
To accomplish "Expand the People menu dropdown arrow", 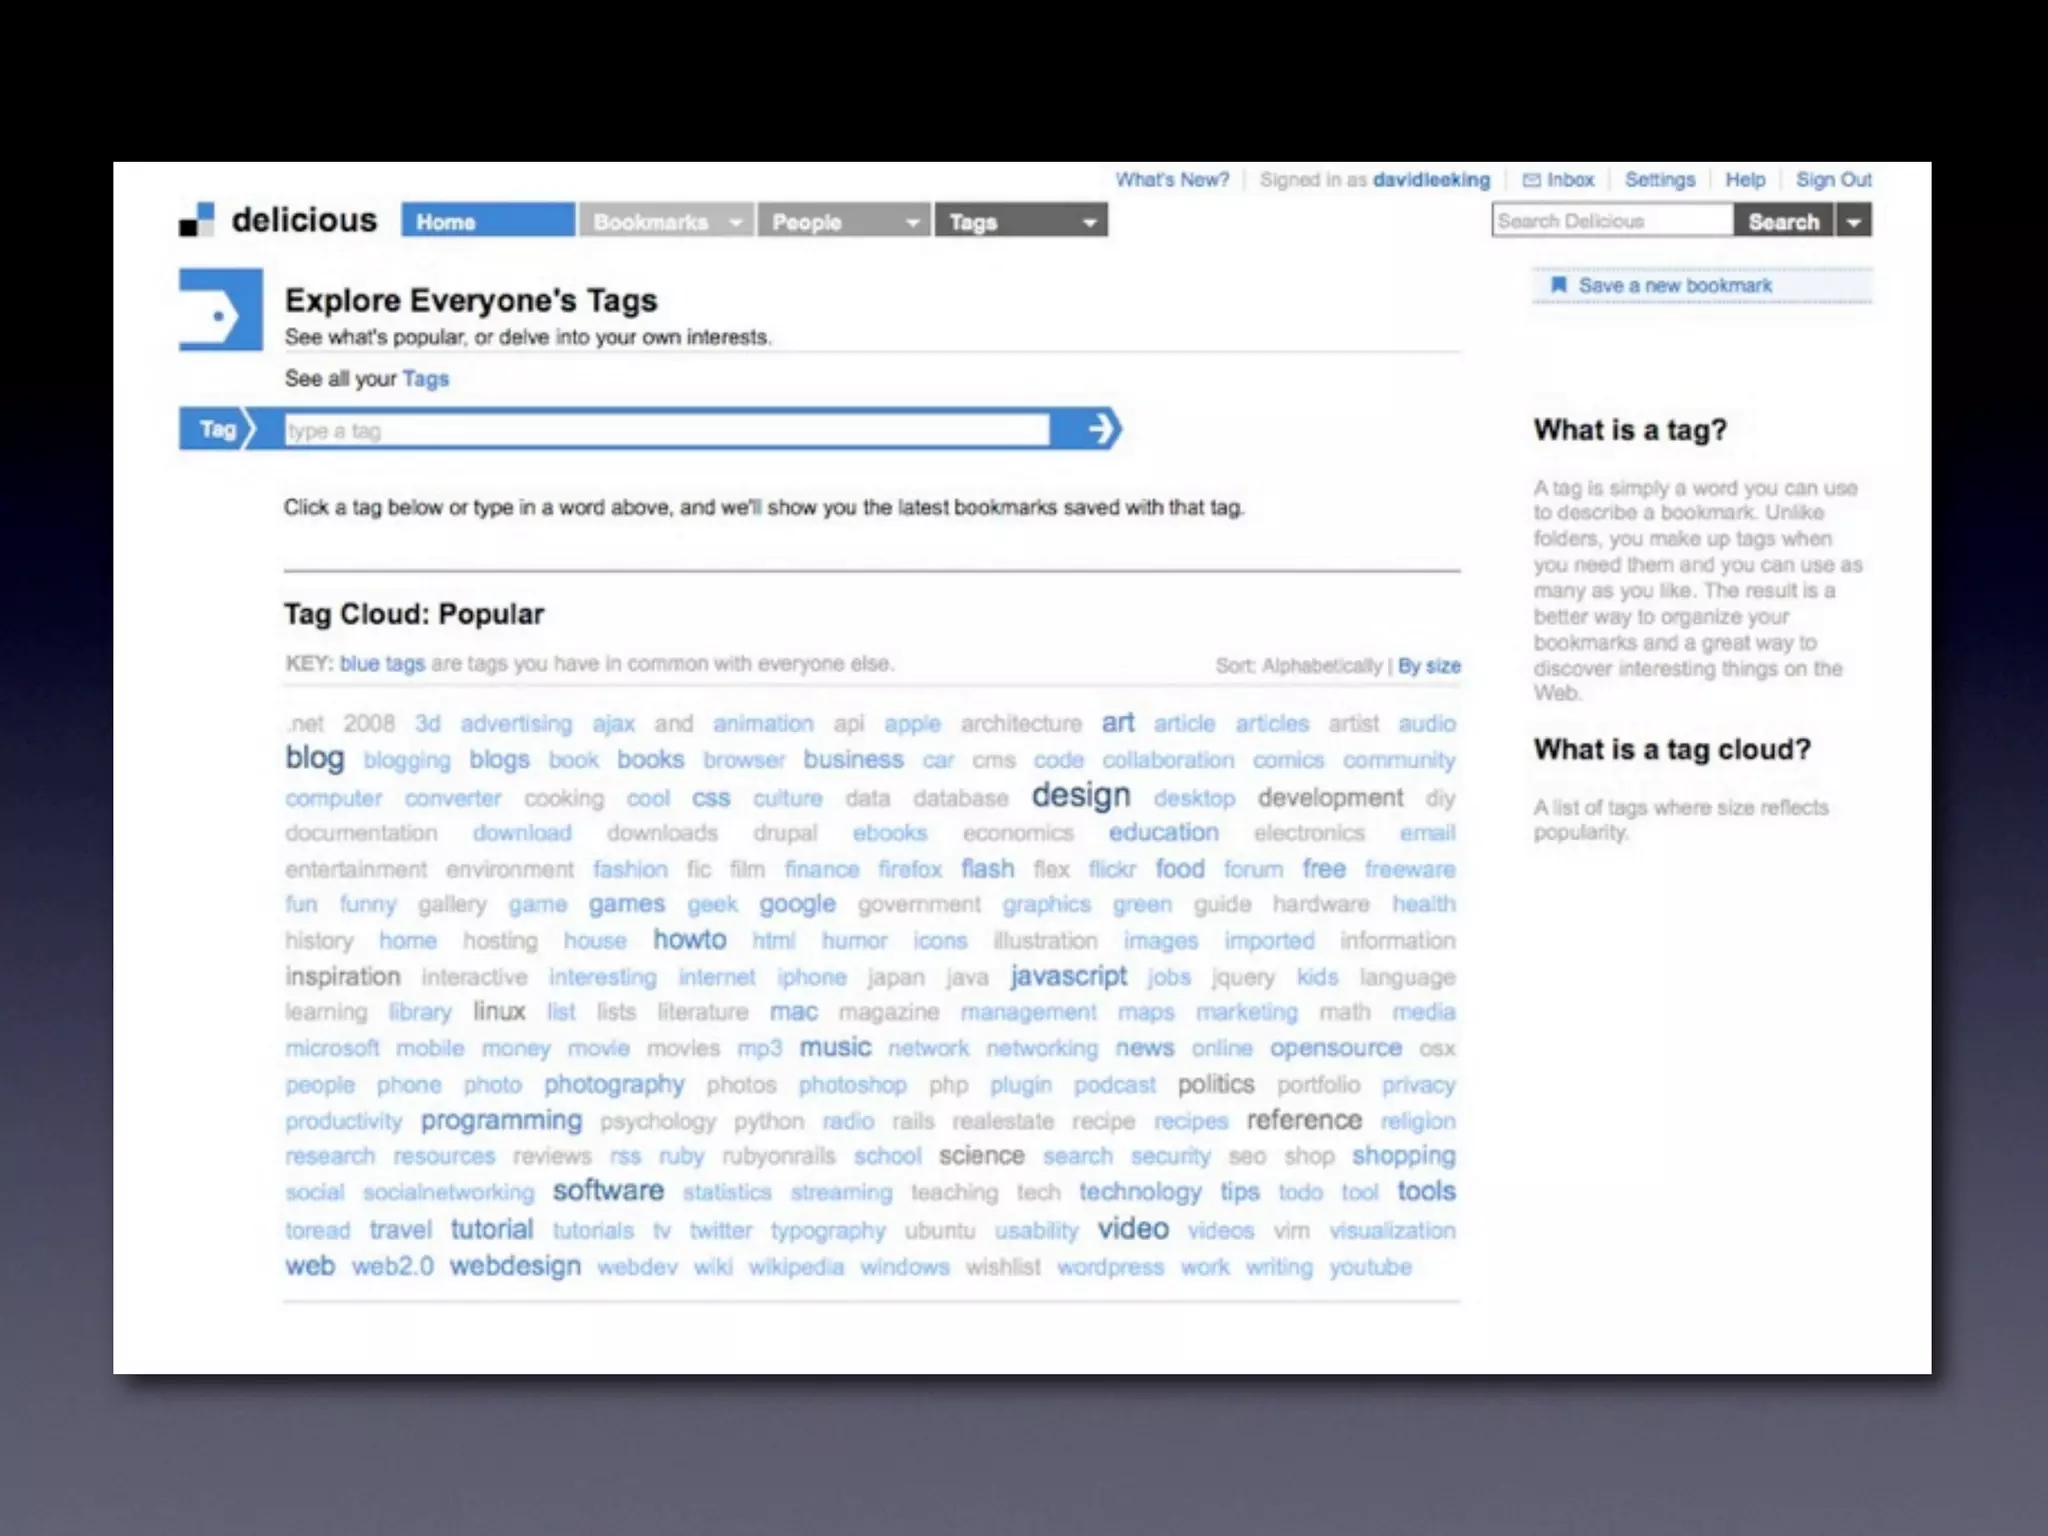I will click(x=912, y=222).
